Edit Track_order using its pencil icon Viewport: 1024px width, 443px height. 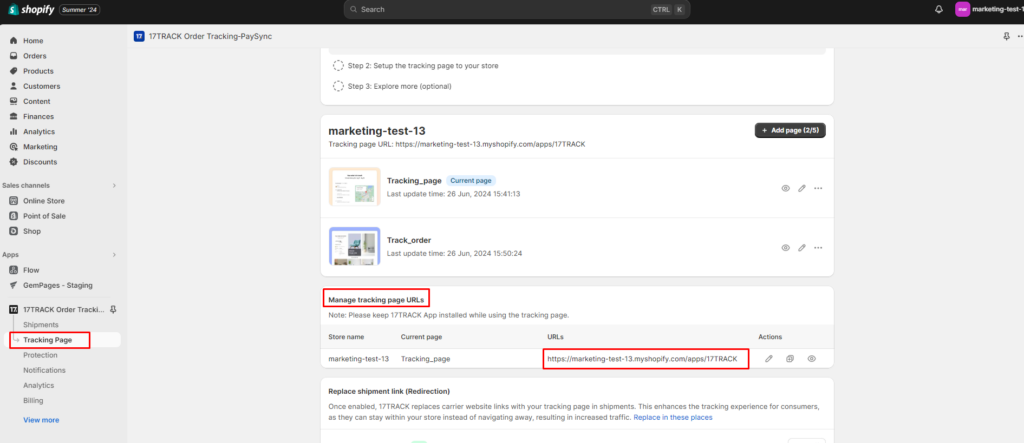[802, 247]
